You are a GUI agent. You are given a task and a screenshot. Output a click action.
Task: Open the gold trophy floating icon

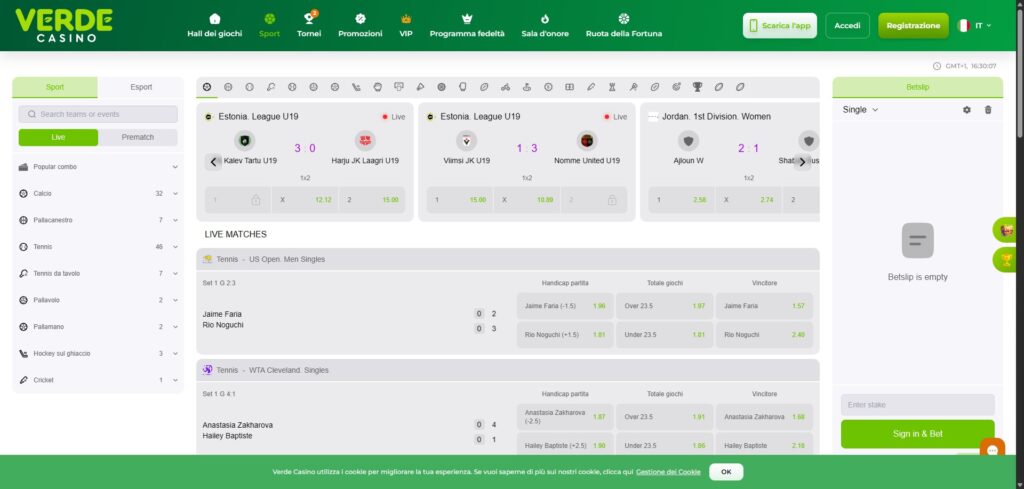click(1006, 260)
